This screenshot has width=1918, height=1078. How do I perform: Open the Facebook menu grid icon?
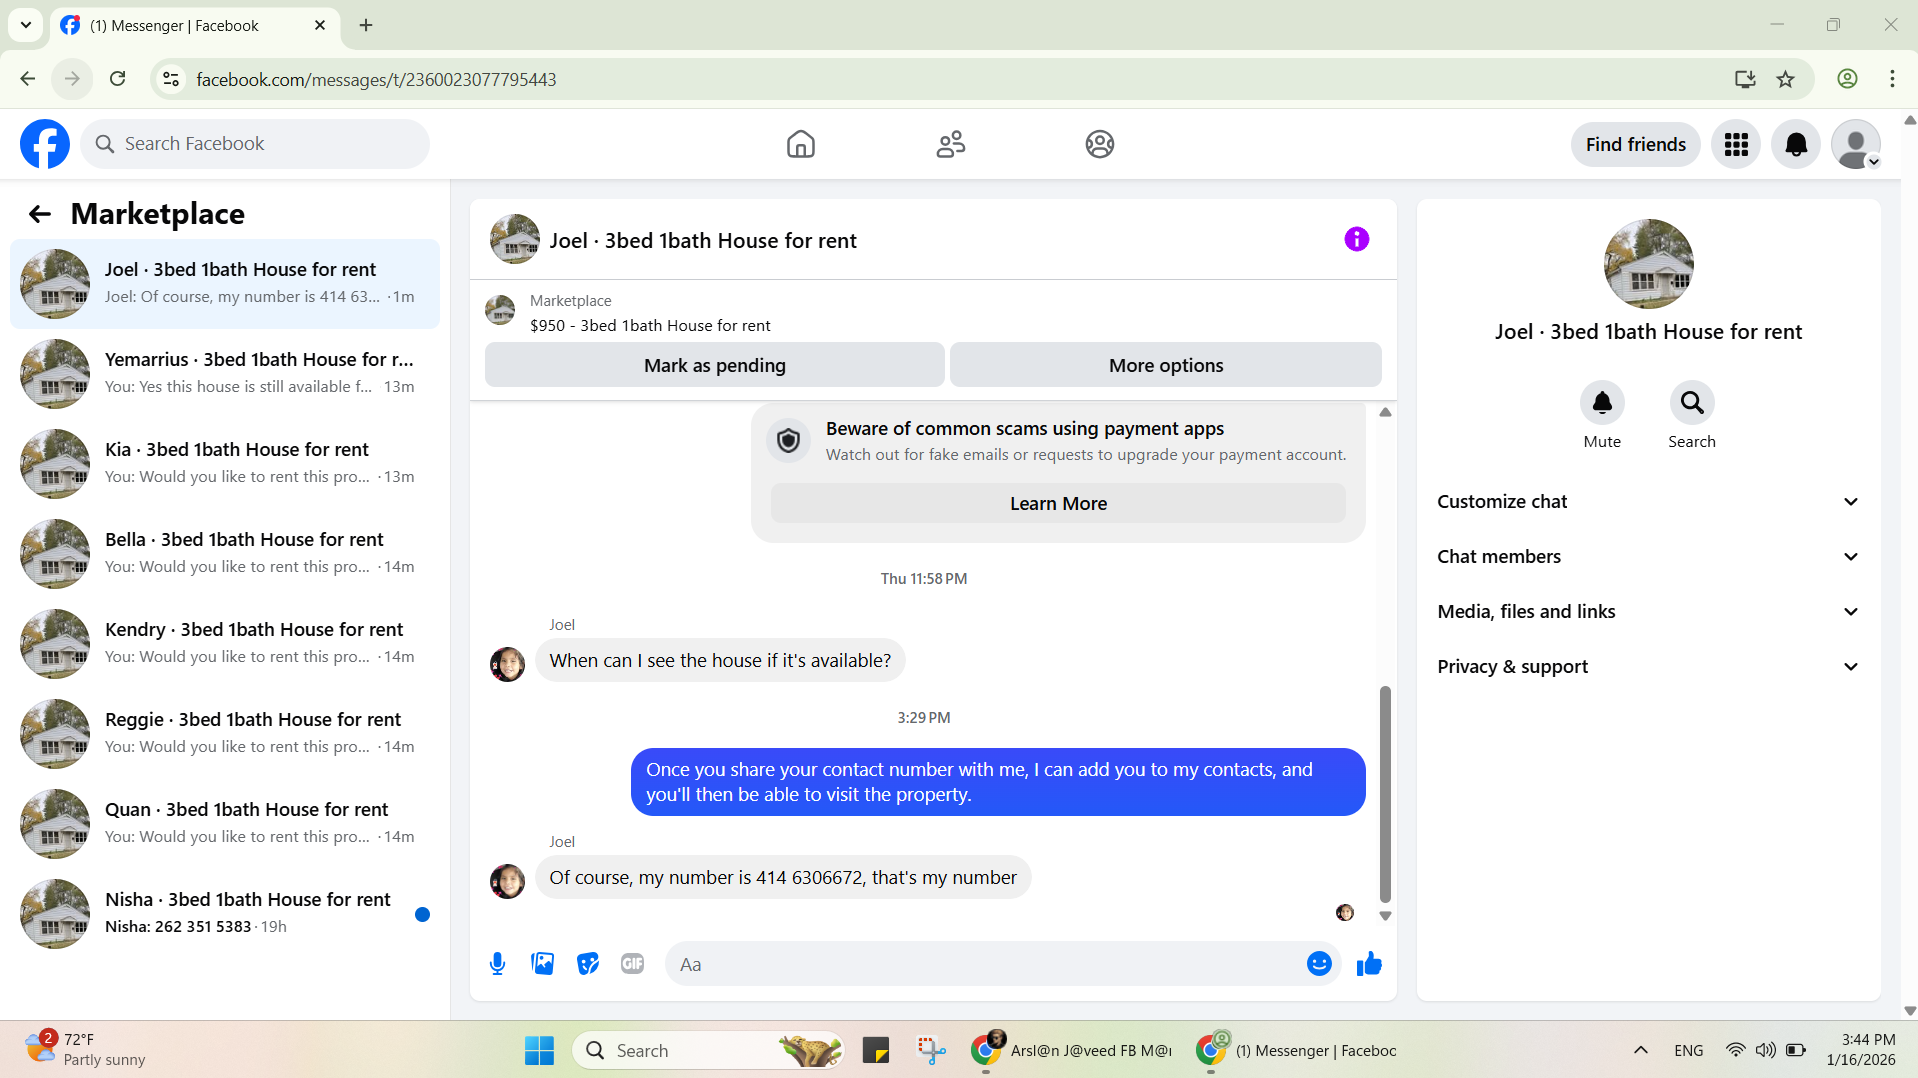1735,145
